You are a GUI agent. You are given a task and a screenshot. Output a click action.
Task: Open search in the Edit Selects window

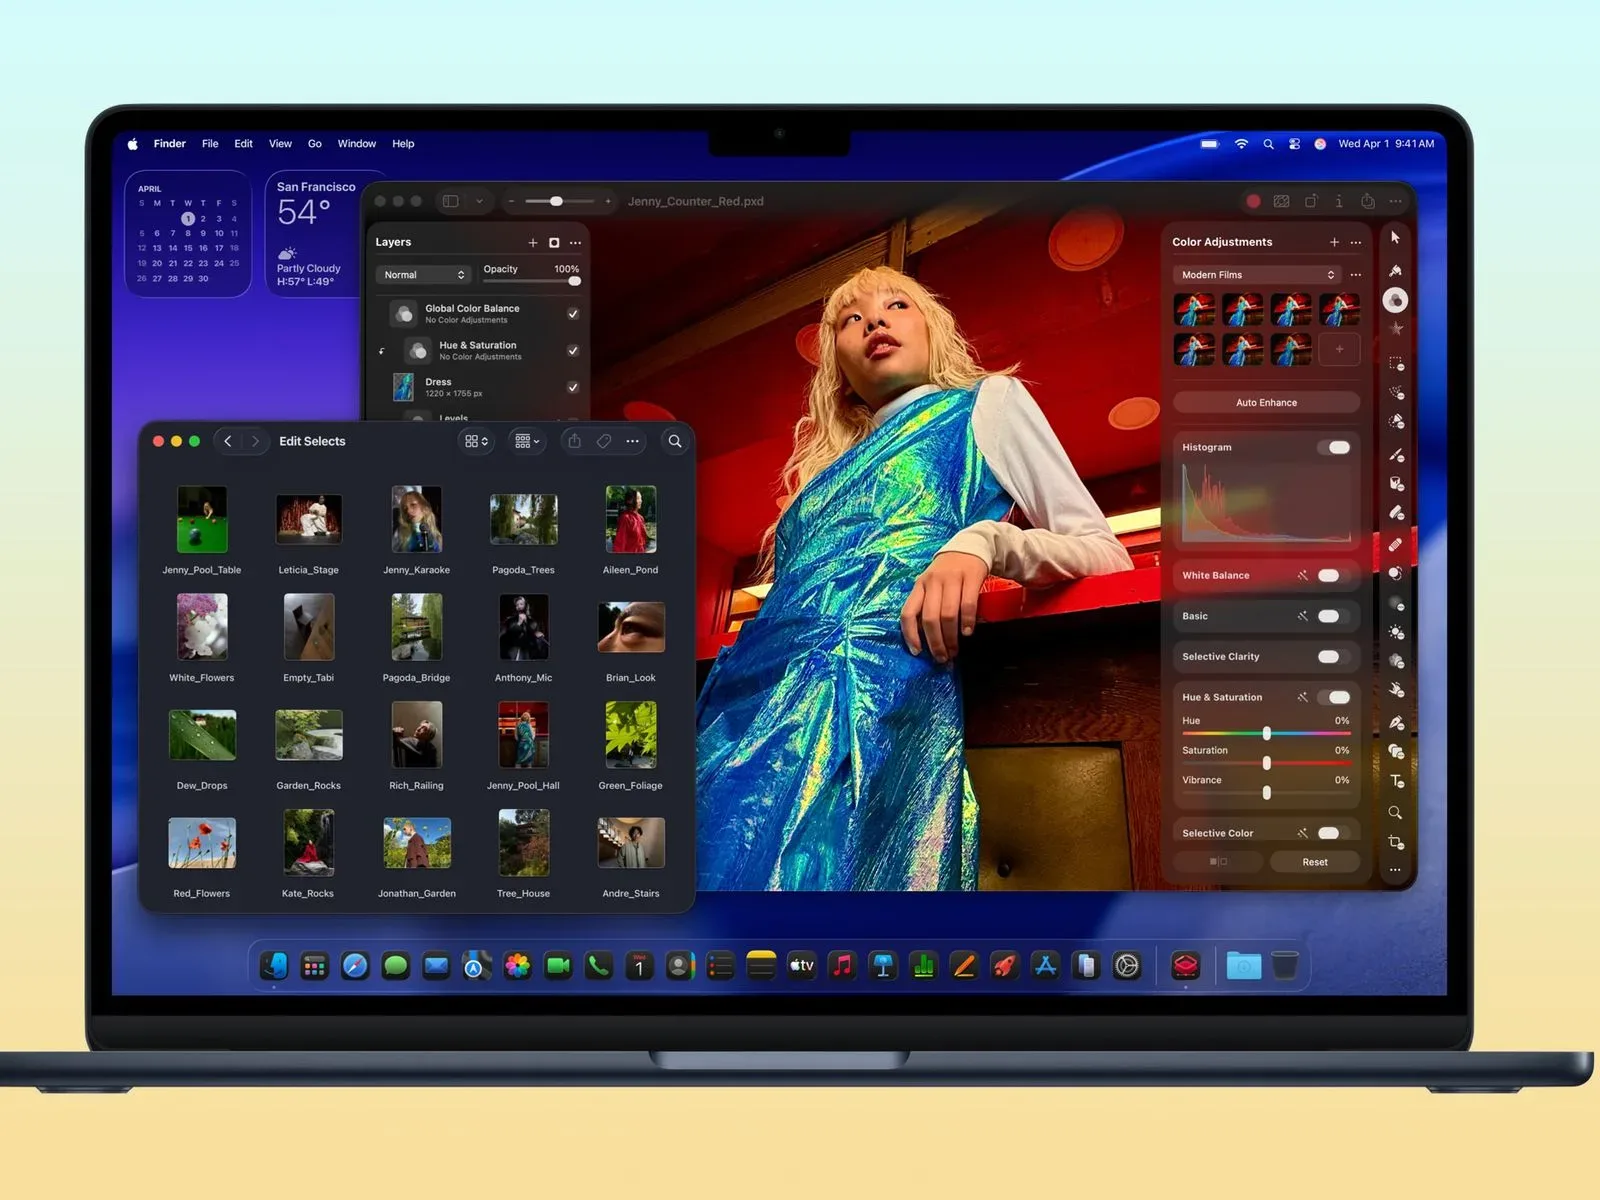pyautogui.click(x=675, y=441)
